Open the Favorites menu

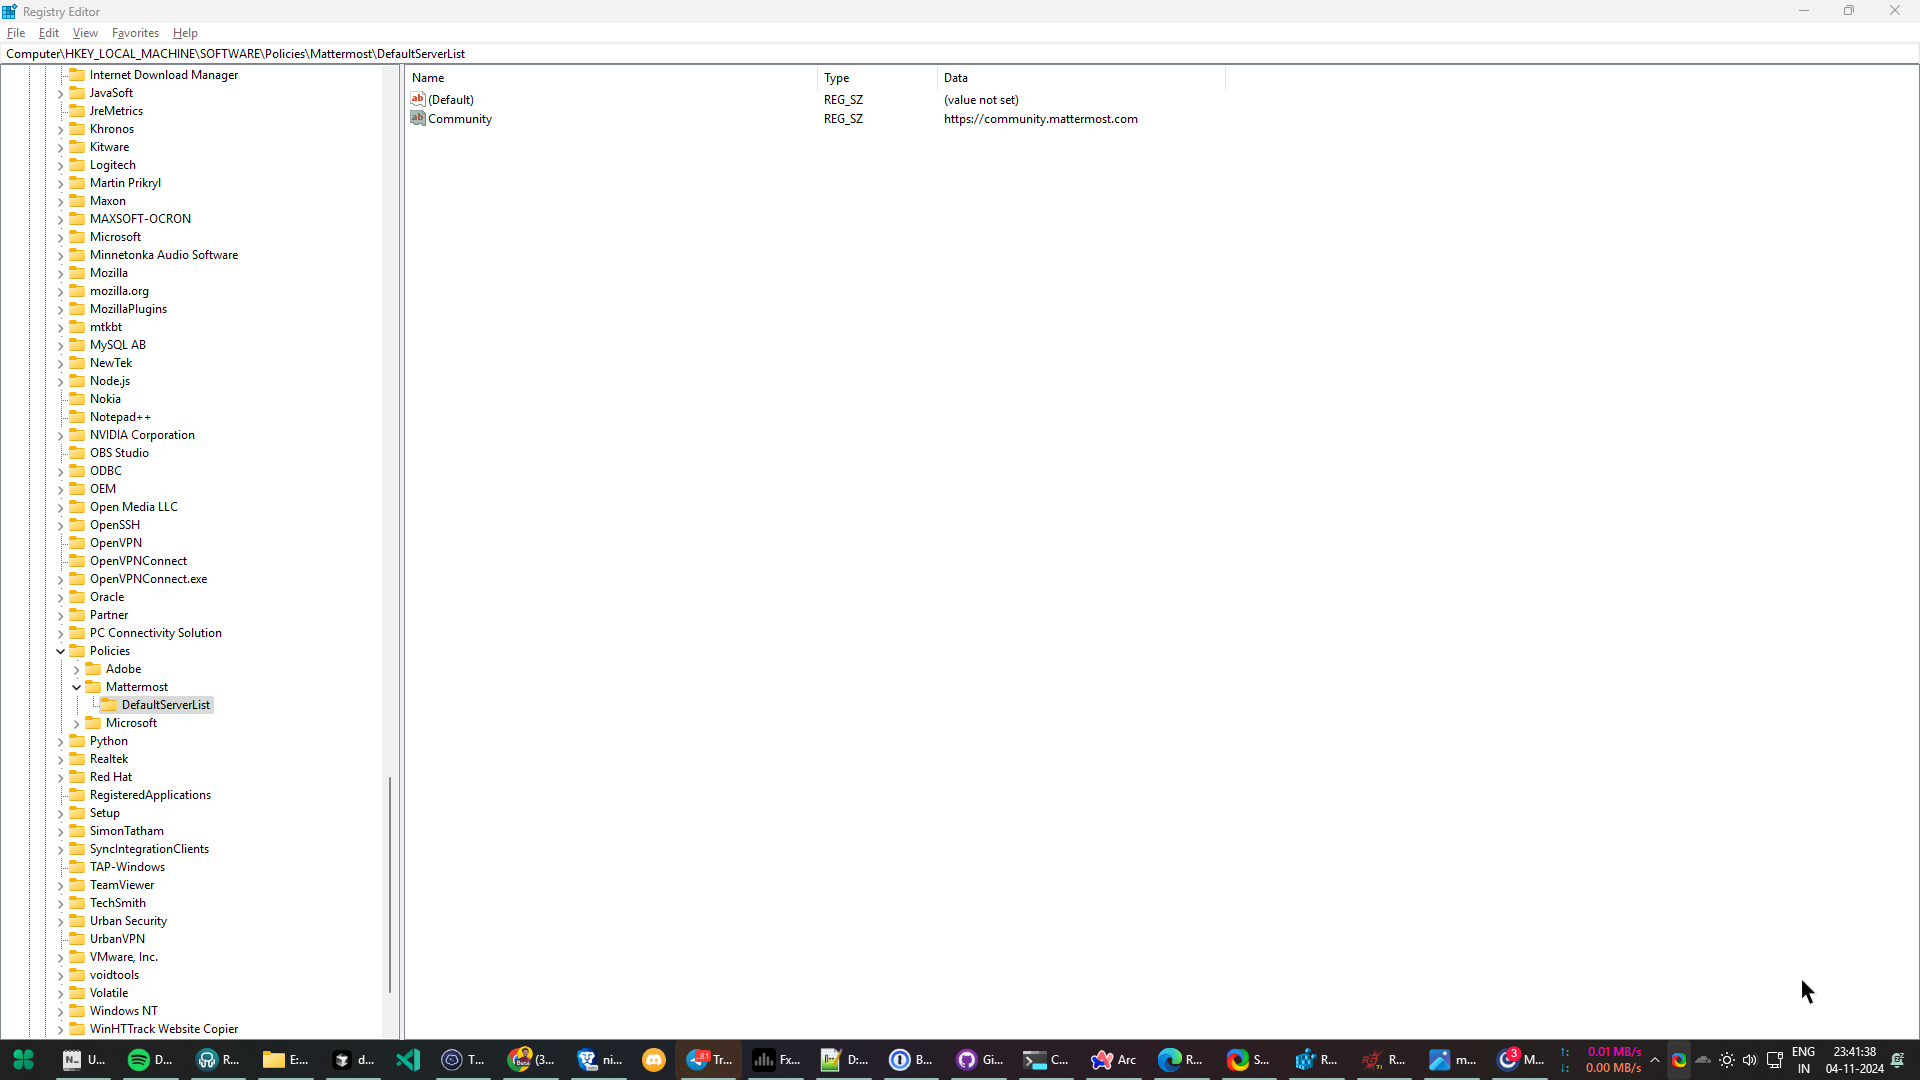tap(134, 32)
